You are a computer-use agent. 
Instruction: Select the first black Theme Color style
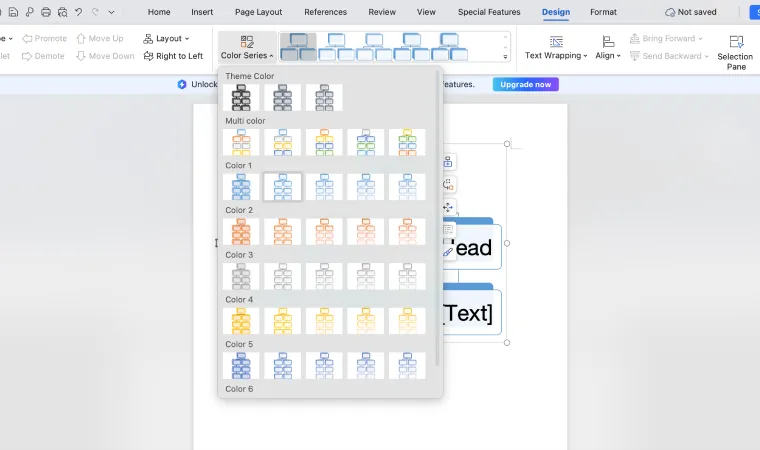click(241, 97)
